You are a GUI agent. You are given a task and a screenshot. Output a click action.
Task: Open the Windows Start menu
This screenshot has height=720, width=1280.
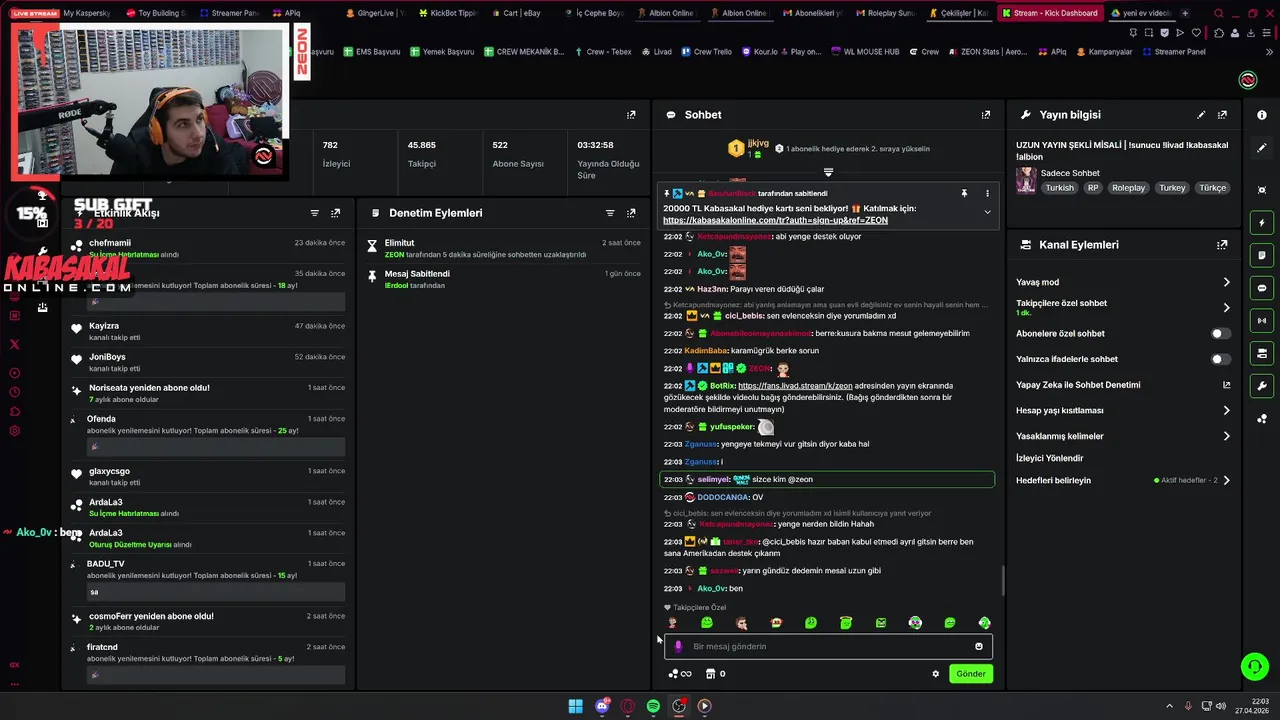pos(576,706)
